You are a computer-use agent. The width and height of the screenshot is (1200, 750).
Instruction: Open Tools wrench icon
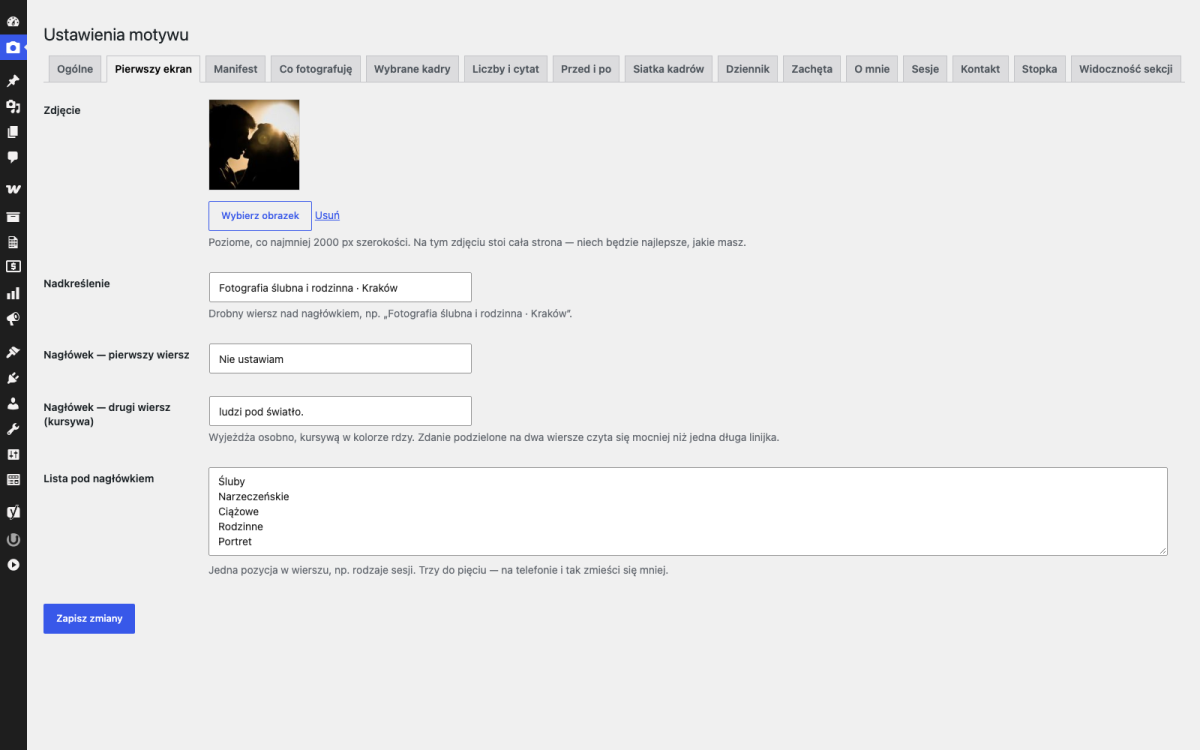tap(13, 429)
